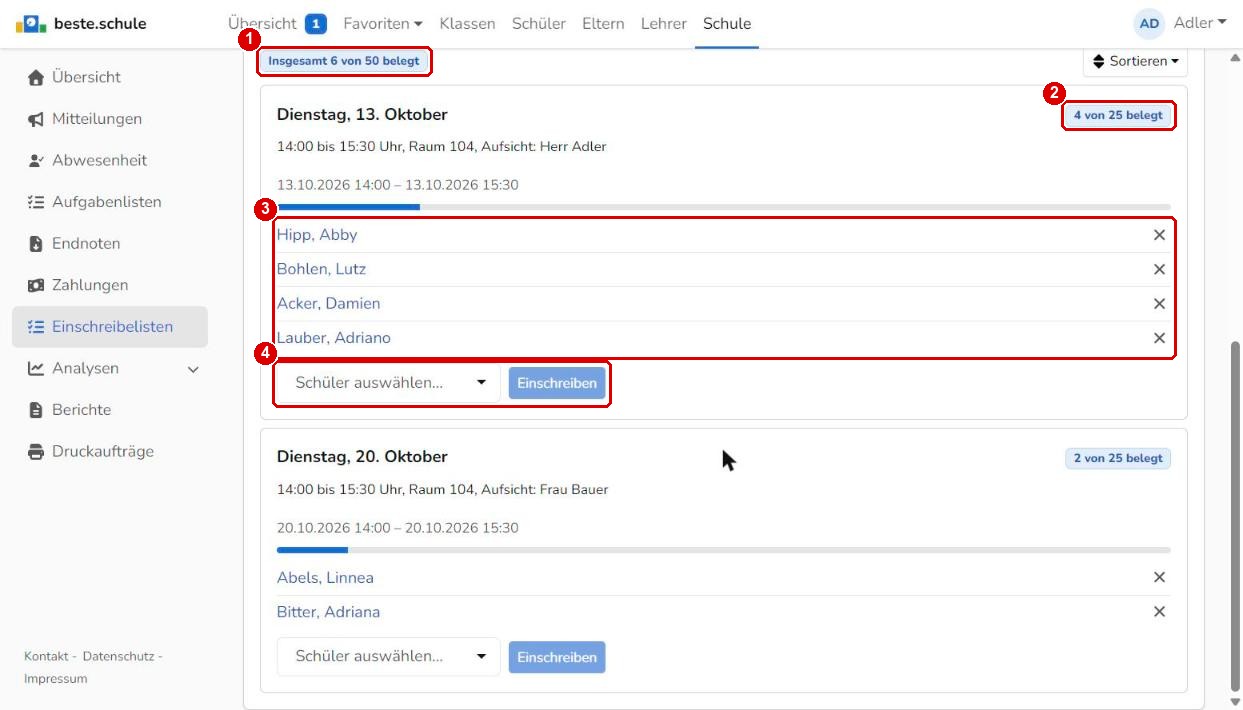1243x710 pixels.
Task: Open student link Hipp, Abby
Action: tap(317, 235)
